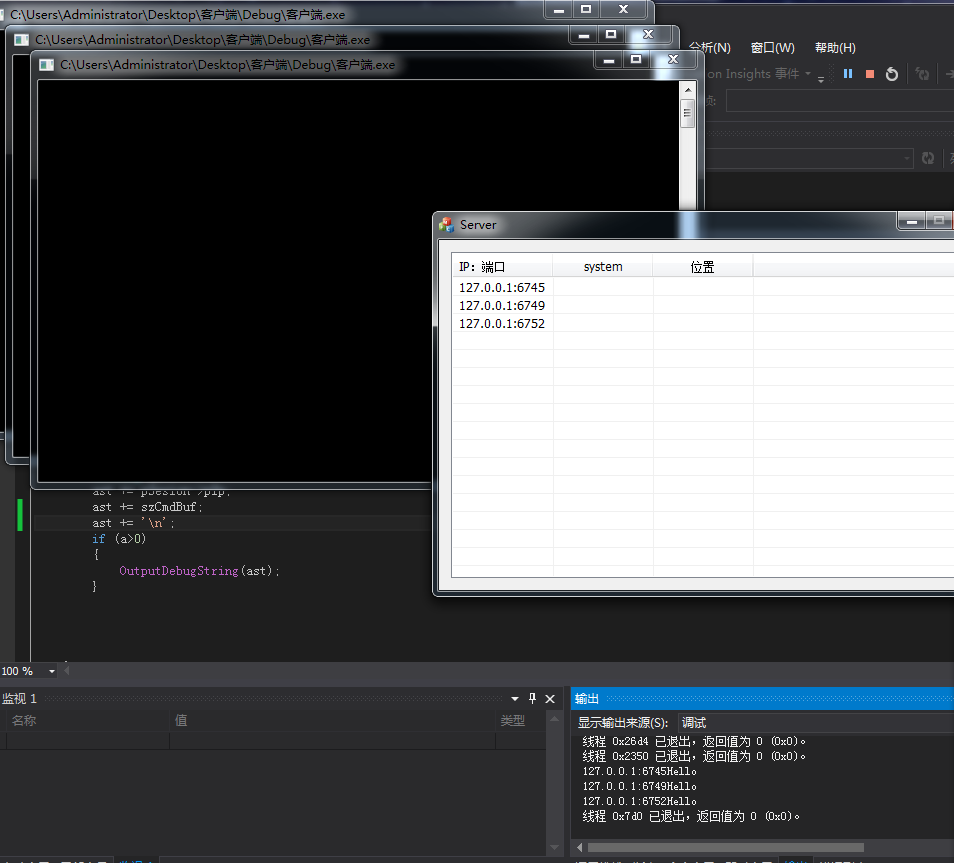Click the empty input field below the debug toolbar

[840, 101]
